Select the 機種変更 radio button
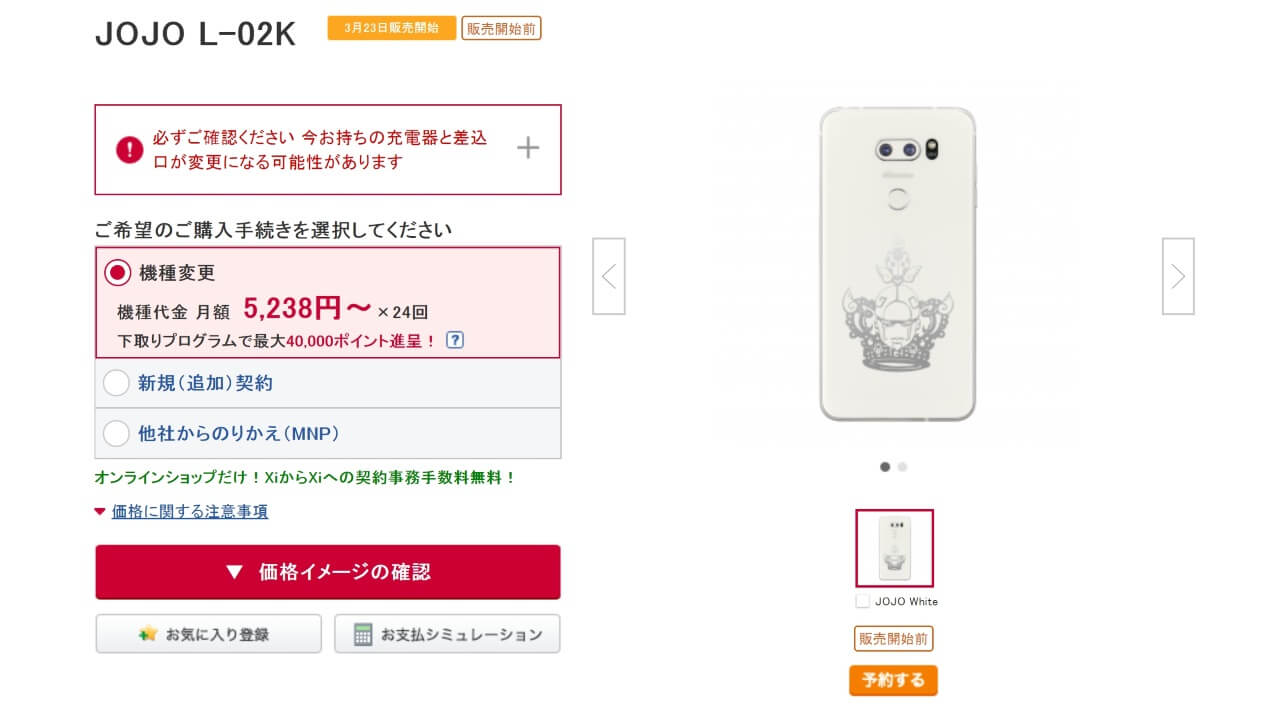This screenshot has width=1280, height=720. 118,272
